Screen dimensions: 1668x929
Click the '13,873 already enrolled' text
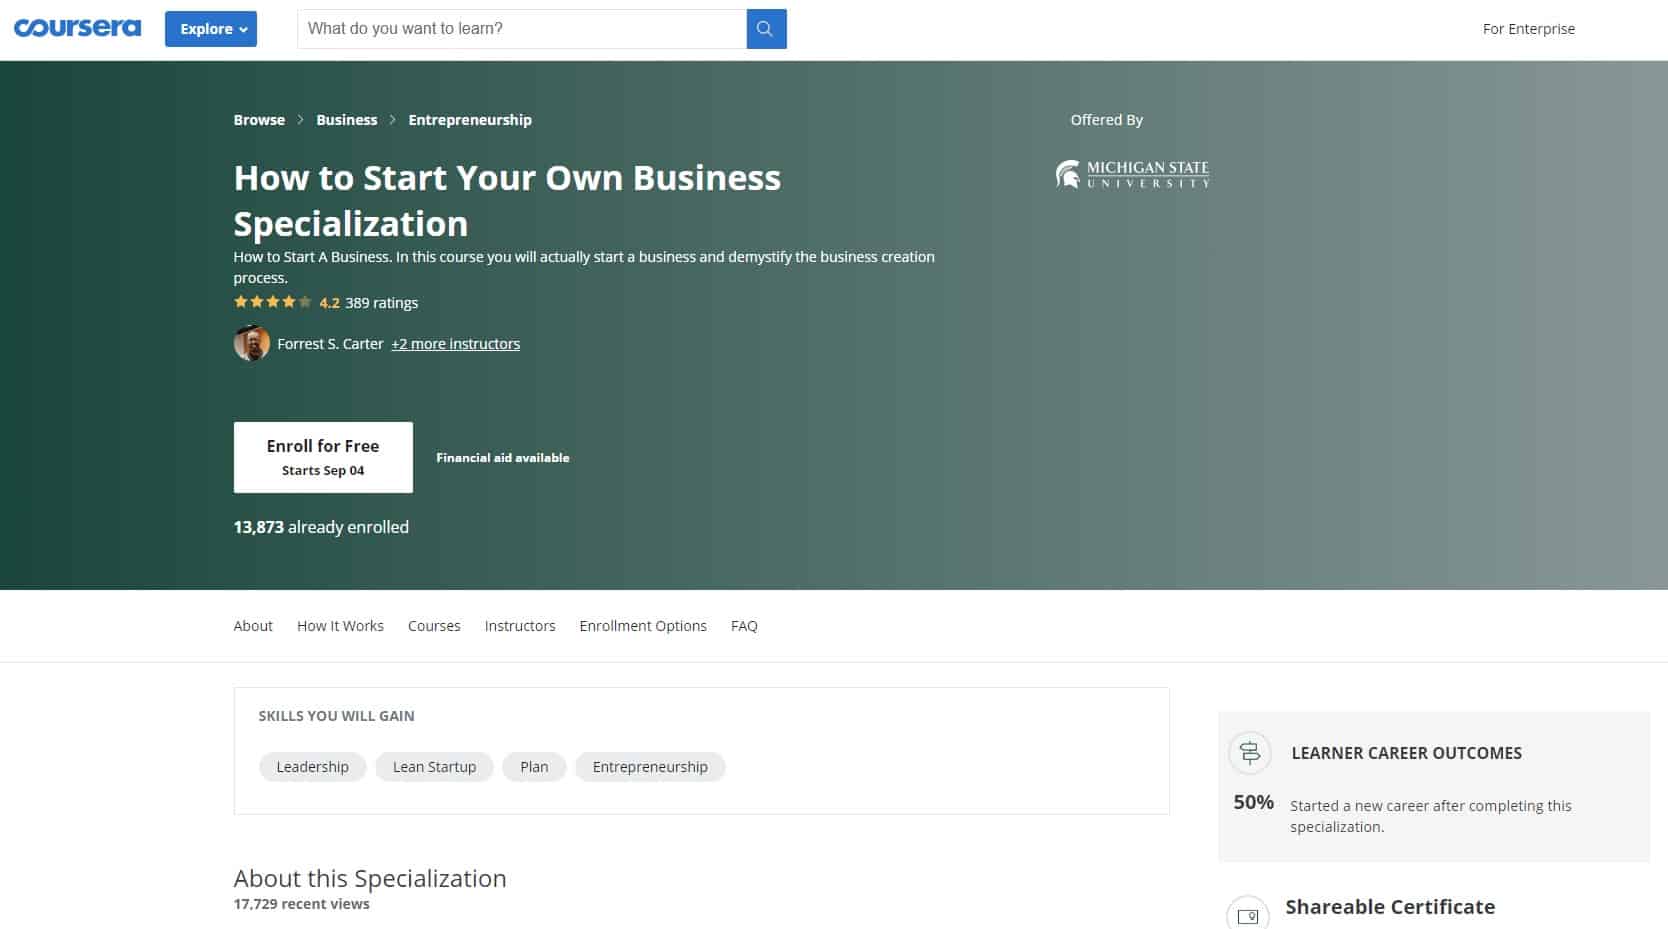[x=321, y=527]
